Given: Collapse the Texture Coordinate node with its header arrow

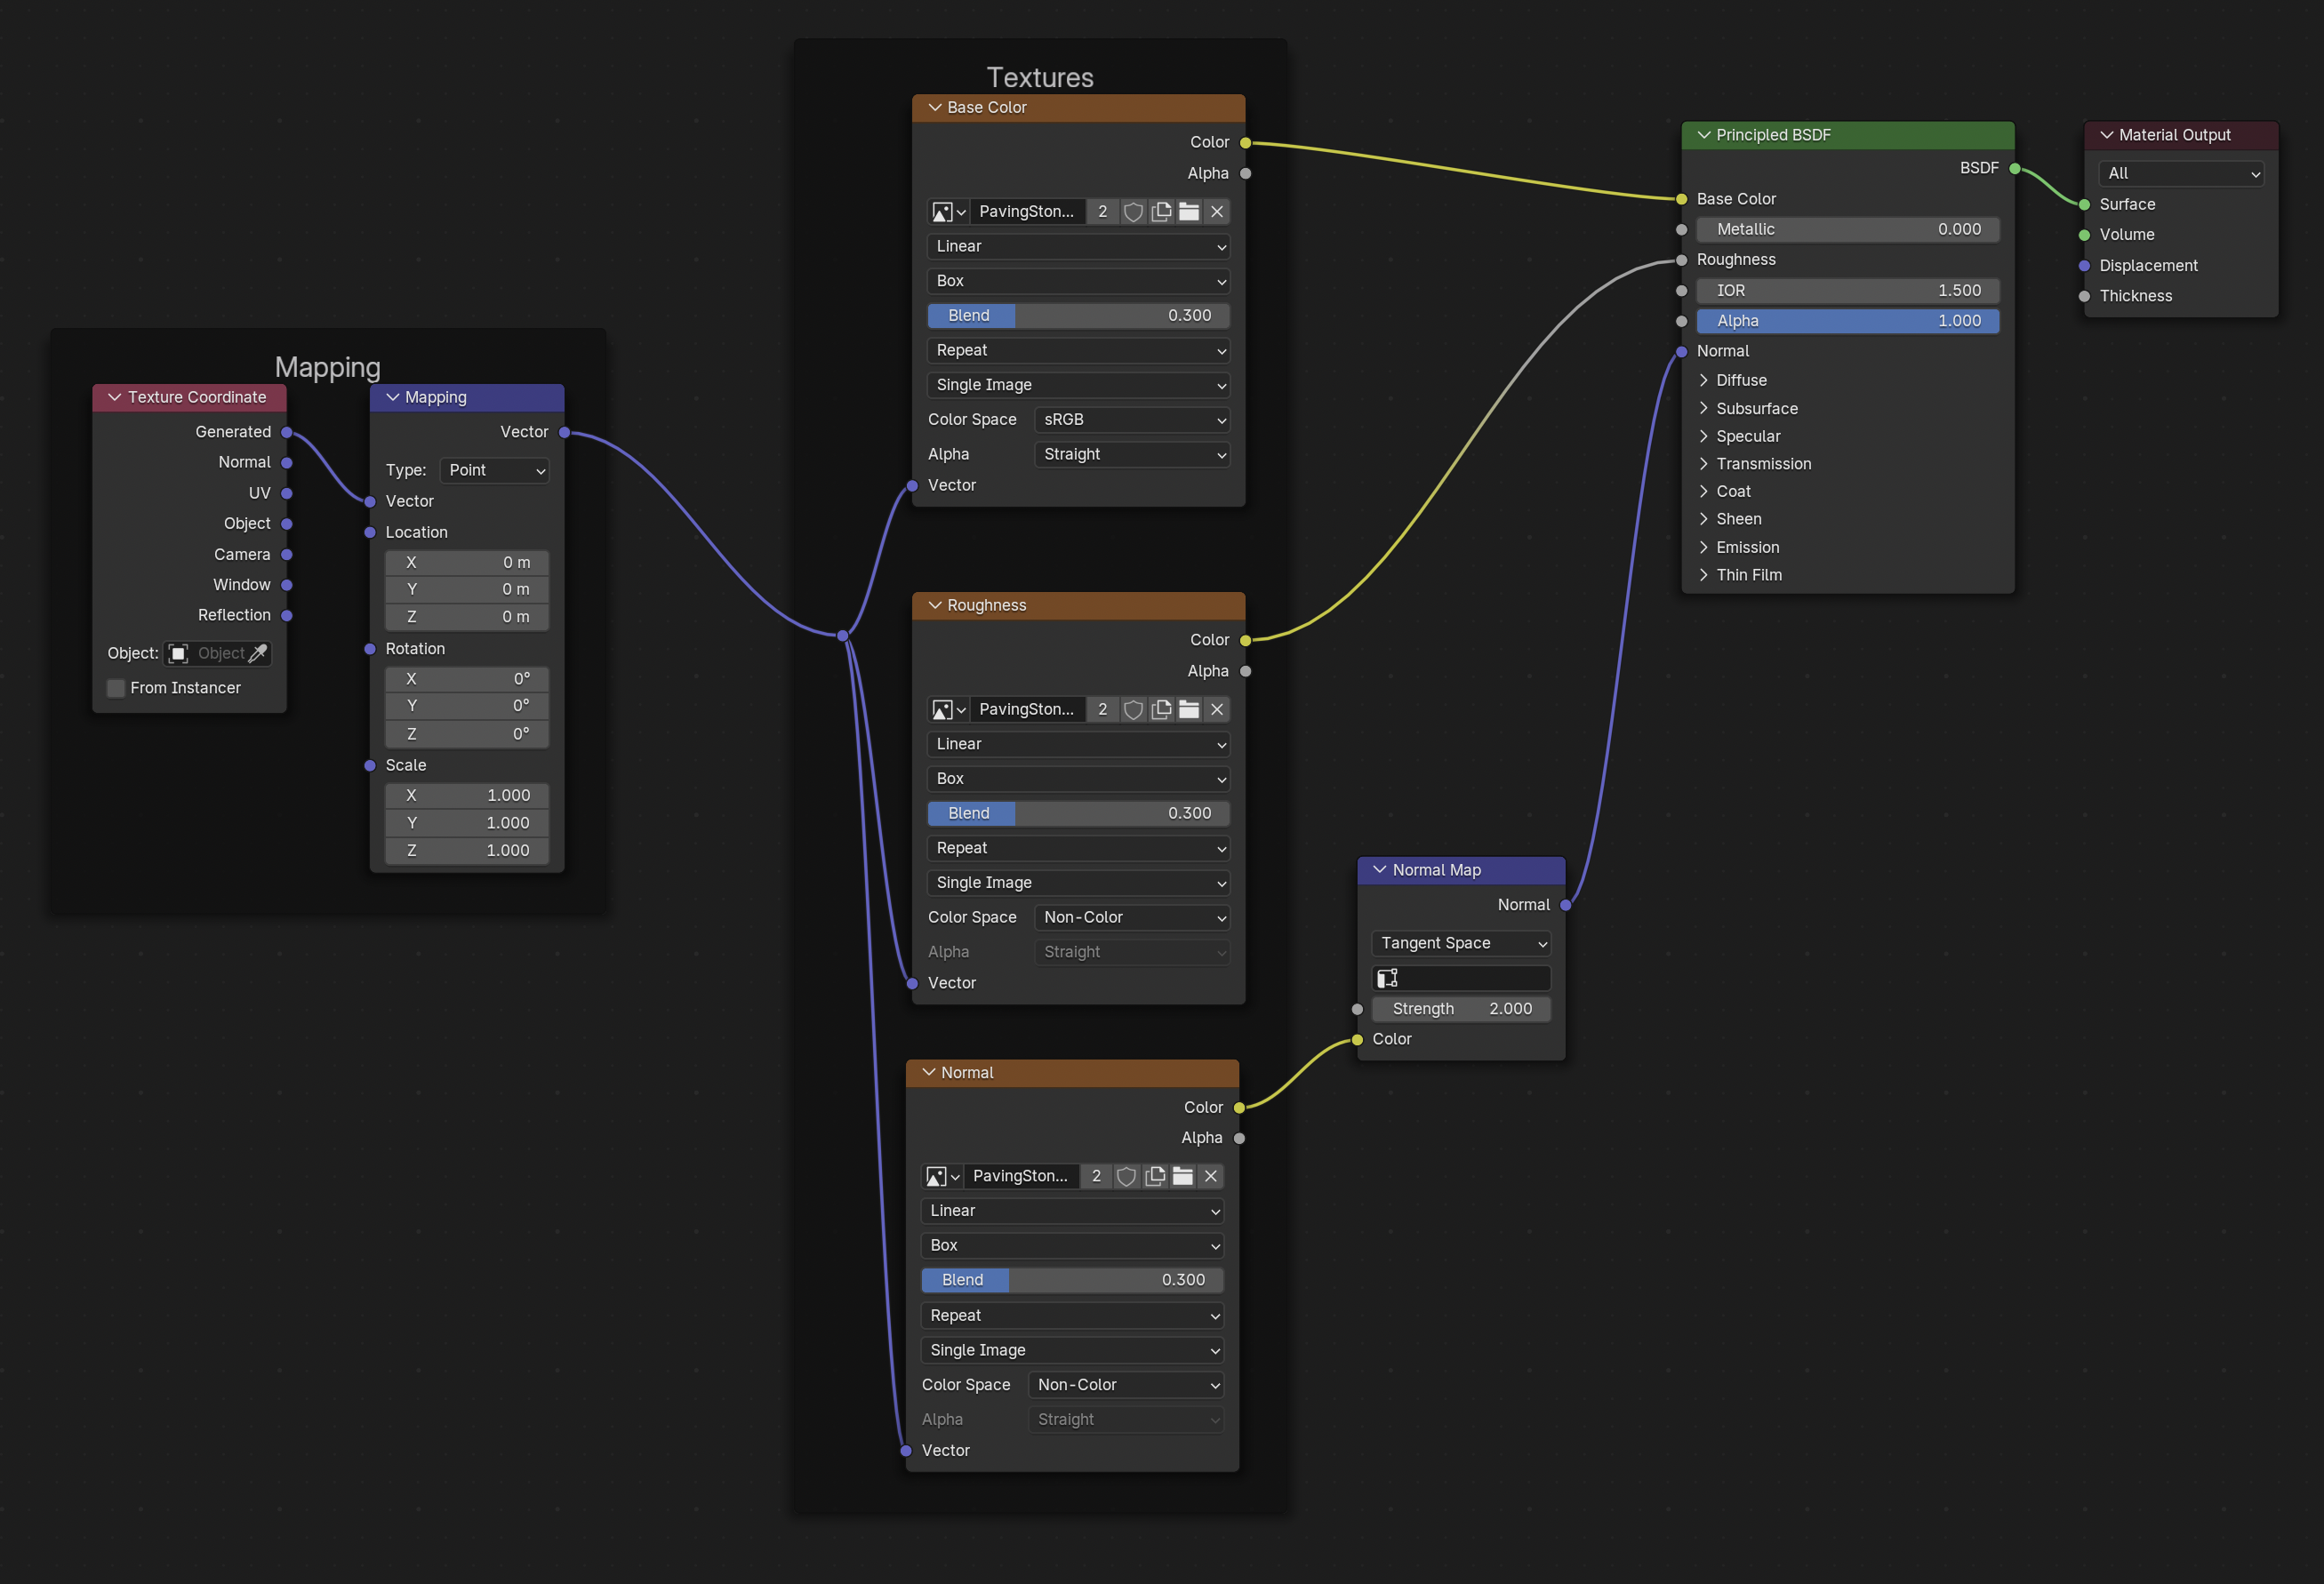Looking at the screenshot, I should click(x=114, y=398).
